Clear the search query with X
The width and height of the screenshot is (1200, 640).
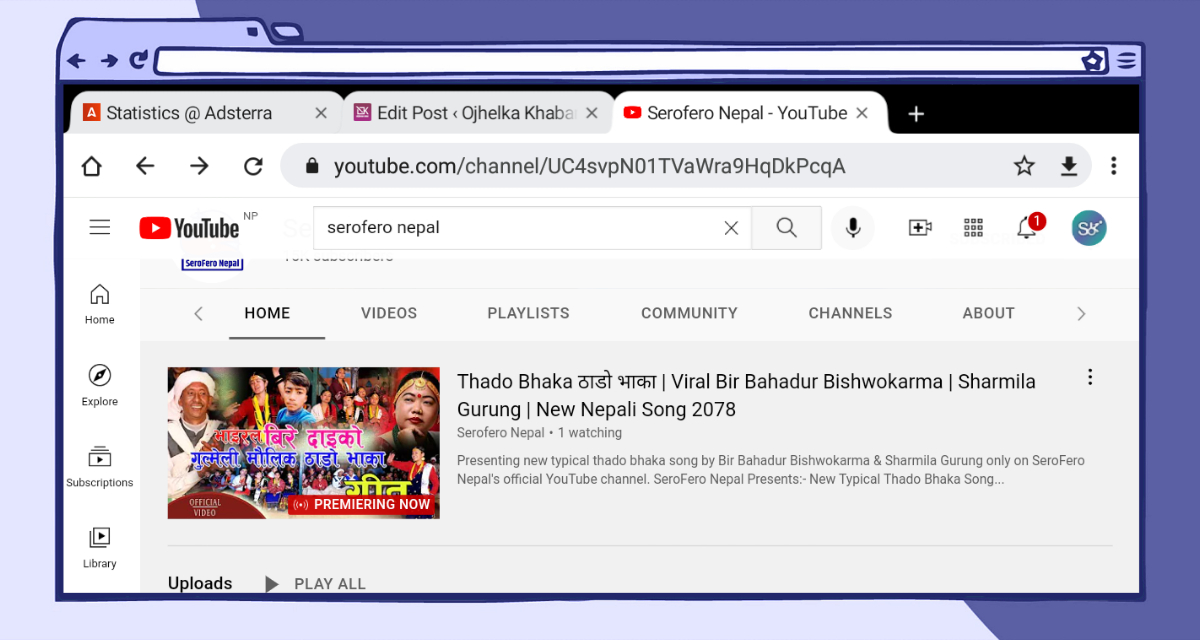pos(731,228)
